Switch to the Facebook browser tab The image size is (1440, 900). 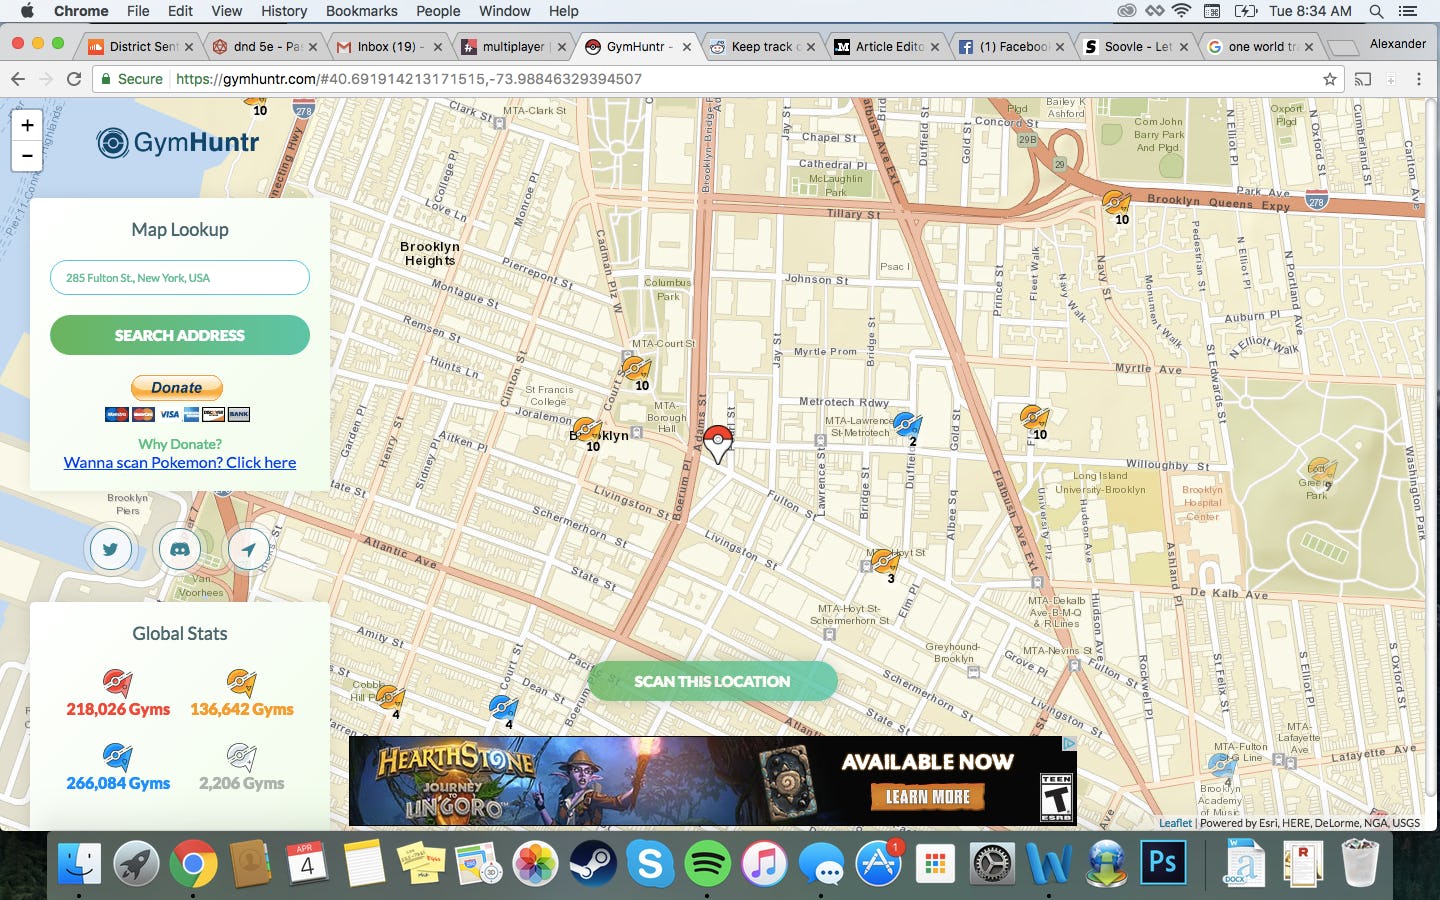(1011, 46)
